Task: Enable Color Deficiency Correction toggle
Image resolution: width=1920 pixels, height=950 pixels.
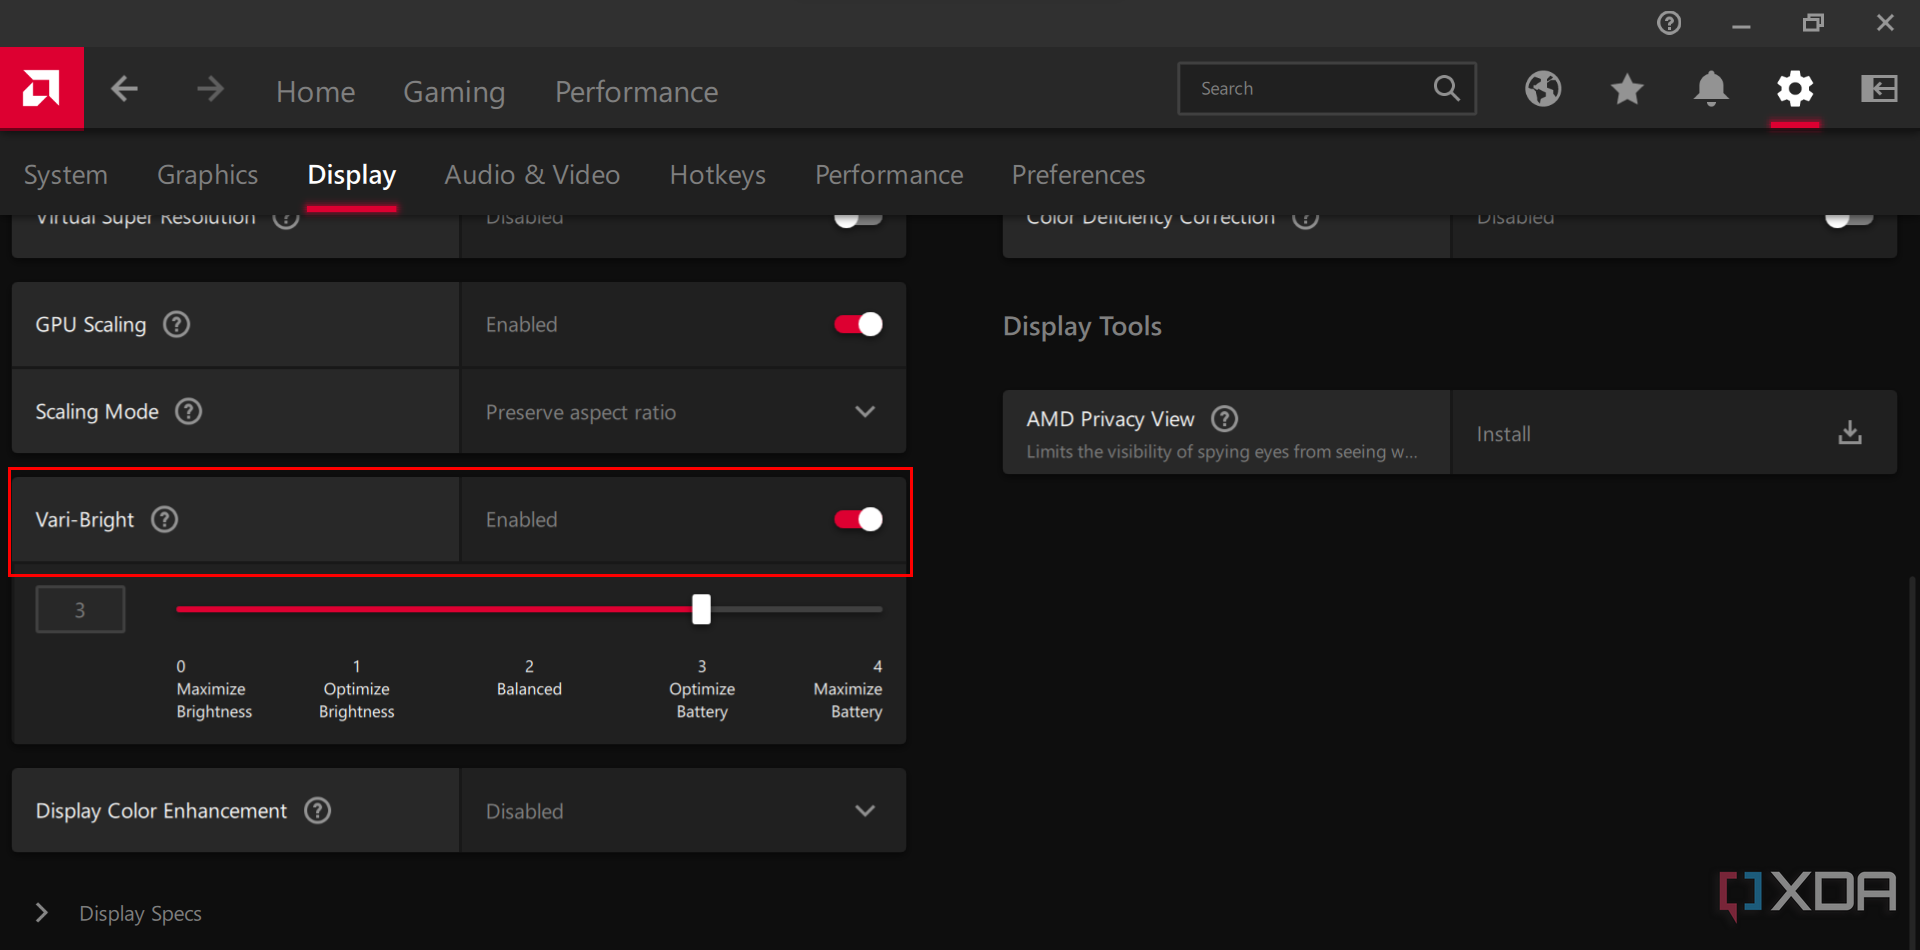Action: click(x=1848, y=219)
